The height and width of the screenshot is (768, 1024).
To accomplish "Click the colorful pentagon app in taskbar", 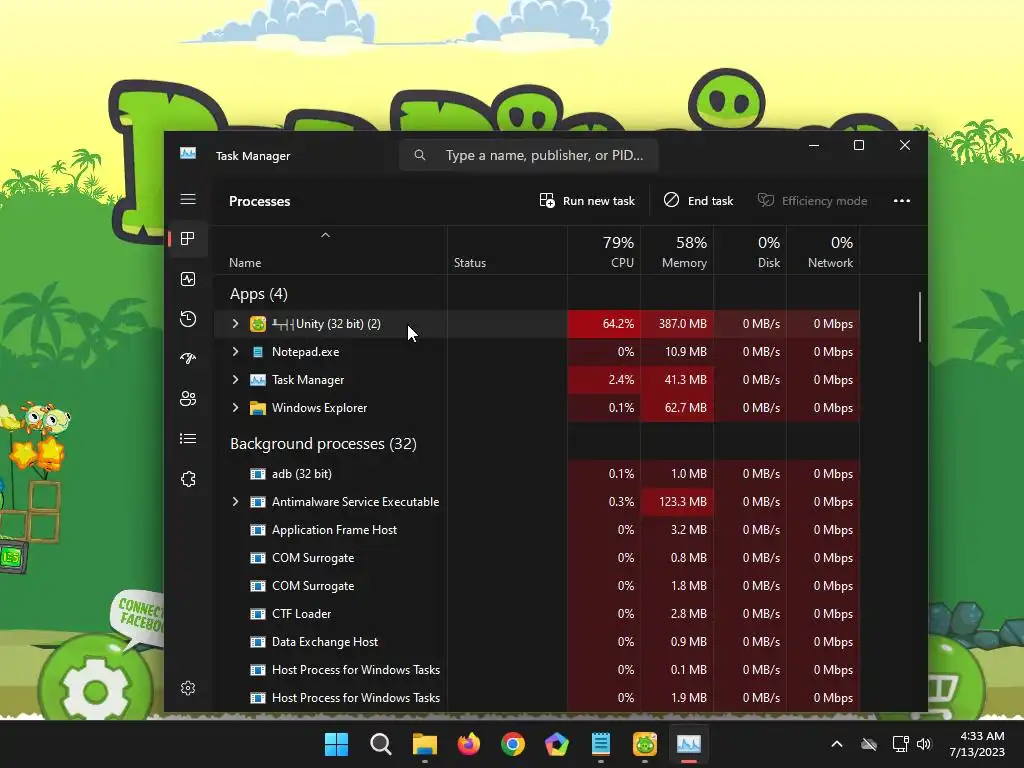I will pyautogui.click(x=556, y=744).
